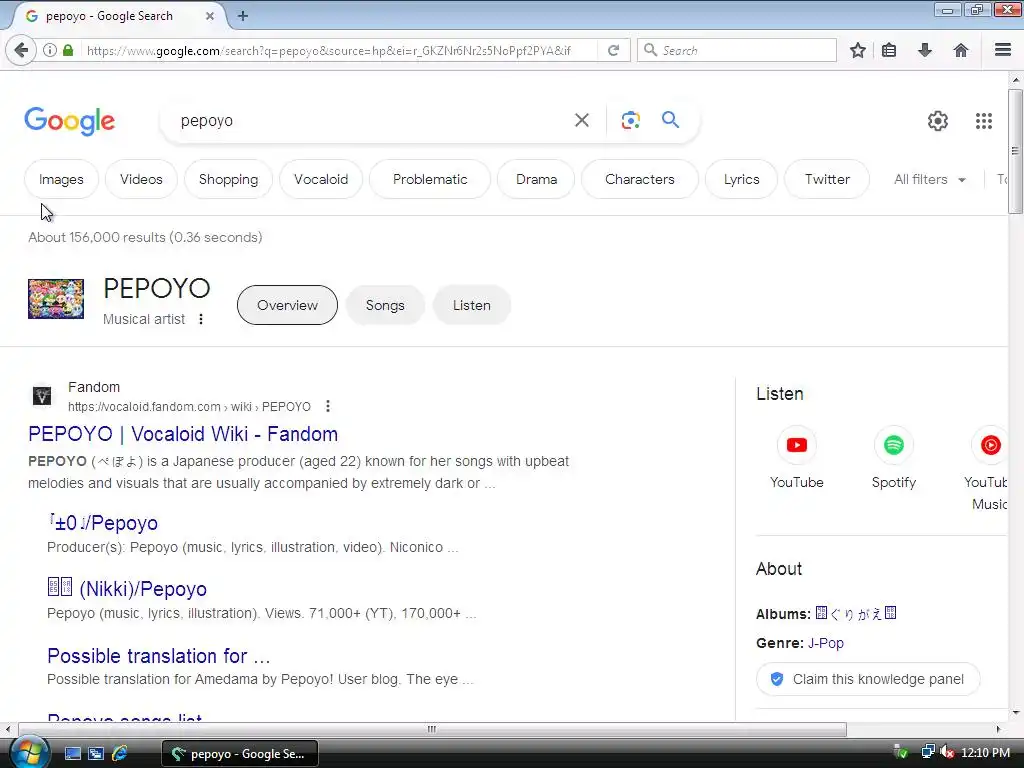This screenshot has height=768, width=1024.
Task: Search by image with Google Lens icon
Action: click(x=630, y=120)
